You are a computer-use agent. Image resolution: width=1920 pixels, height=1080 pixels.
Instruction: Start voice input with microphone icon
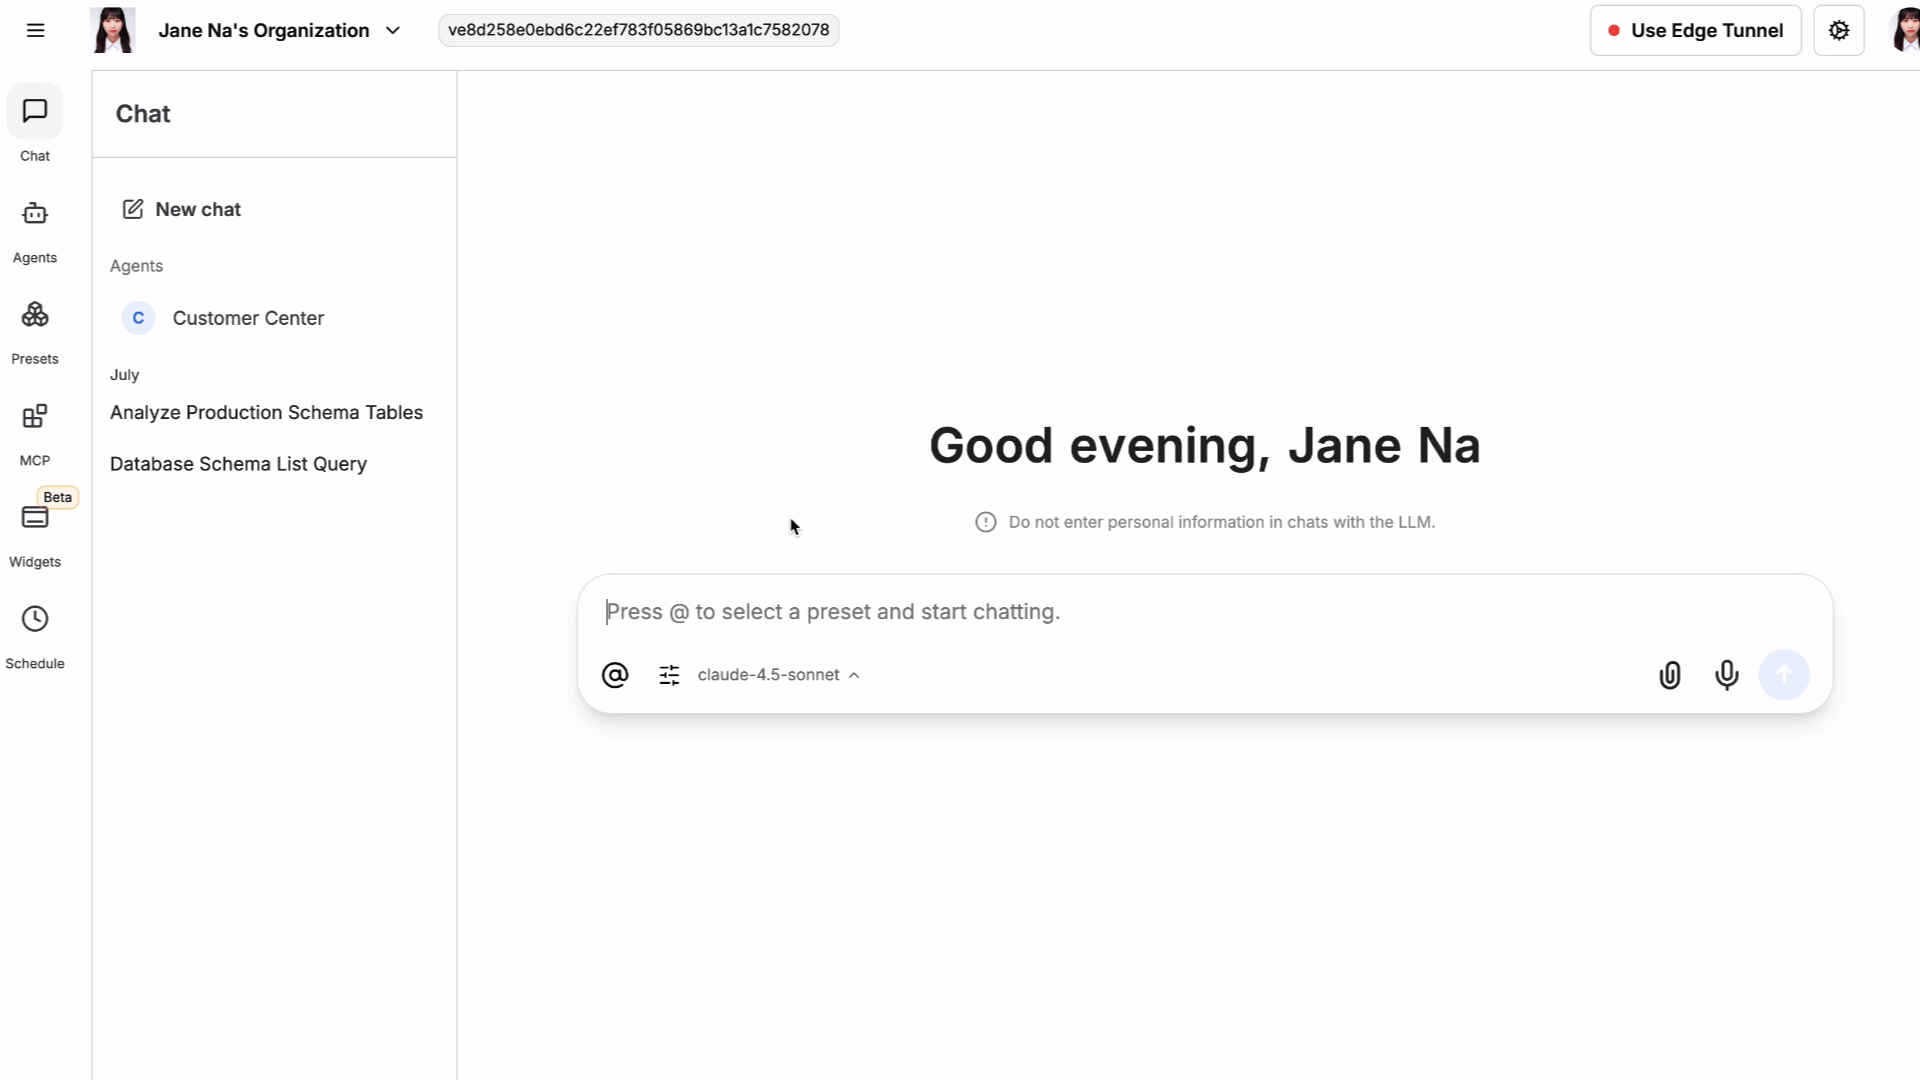pyautogui.click(x=1727, y=675)
